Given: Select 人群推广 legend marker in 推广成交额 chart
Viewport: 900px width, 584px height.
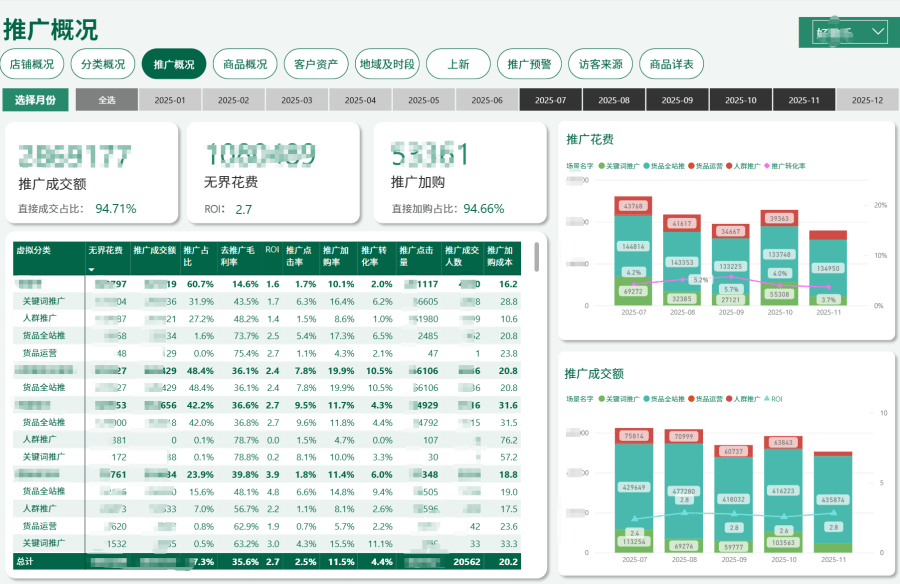Looking at the screenshot, I should click(731, 398).
